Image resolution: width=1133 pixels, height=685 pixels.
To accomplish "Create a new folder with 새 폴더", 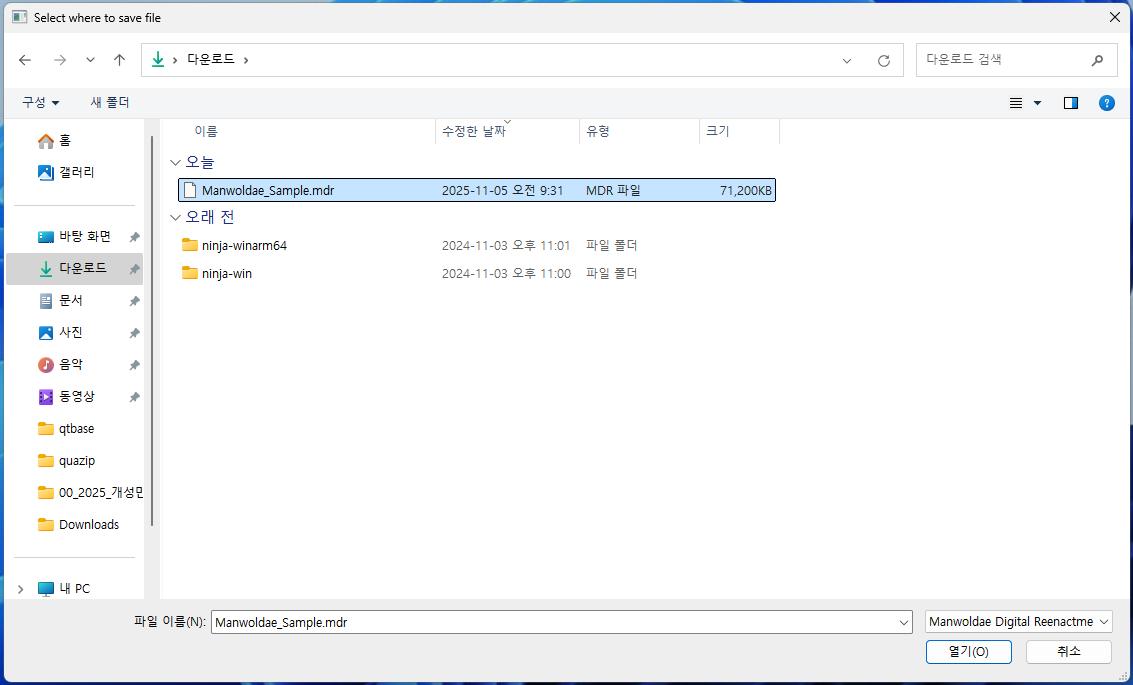I will (107, 102).
